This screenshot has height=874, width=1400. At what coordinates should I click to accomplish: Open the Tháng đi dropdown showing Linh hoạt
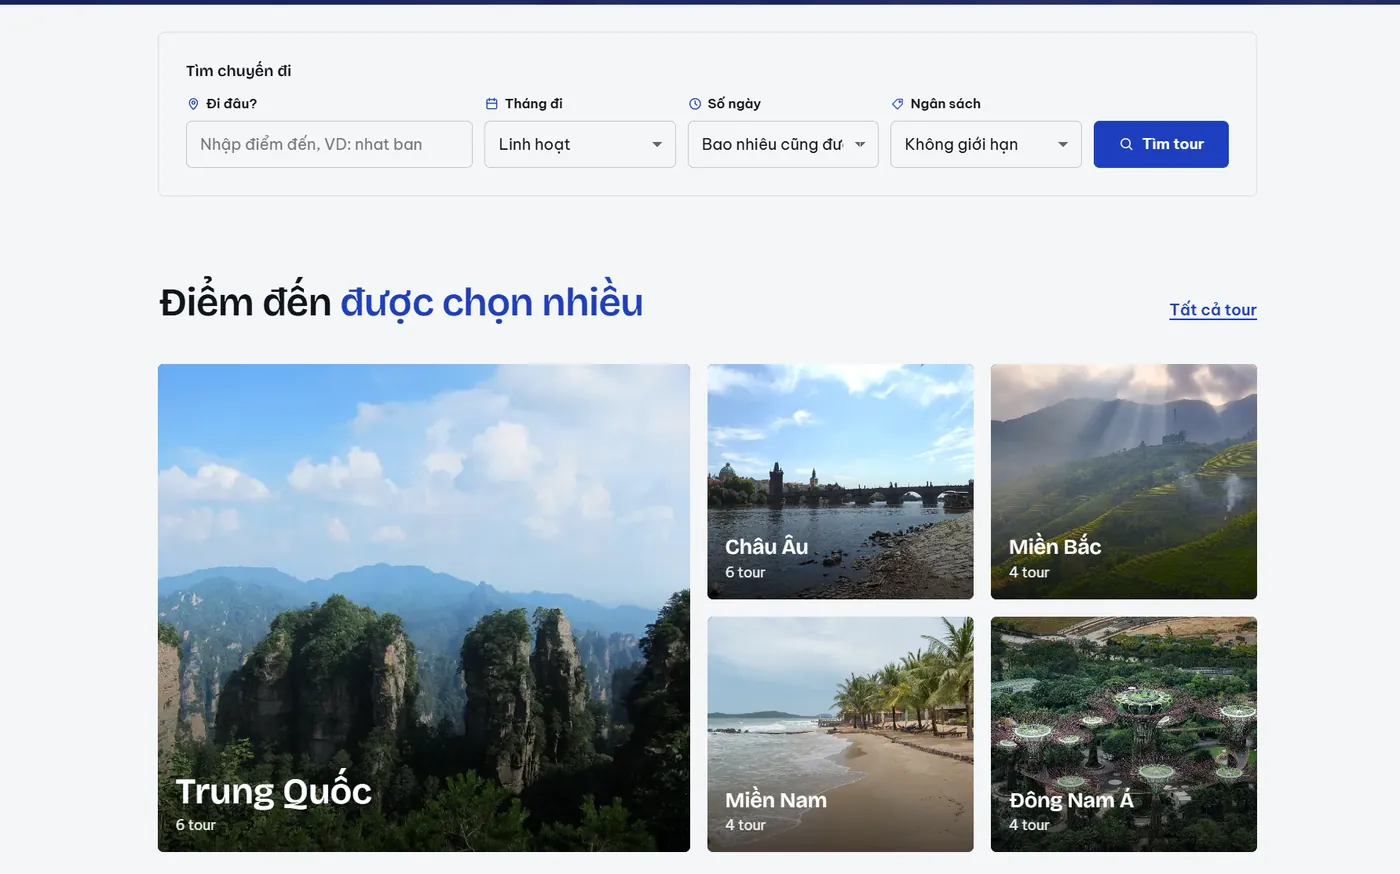coord(580,144)
